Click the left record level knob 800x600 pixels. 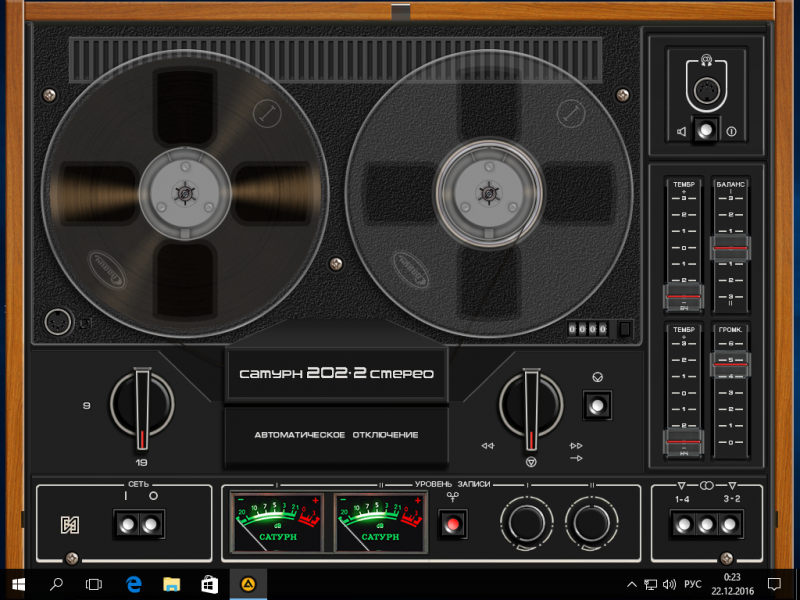(x=527, y=523)
